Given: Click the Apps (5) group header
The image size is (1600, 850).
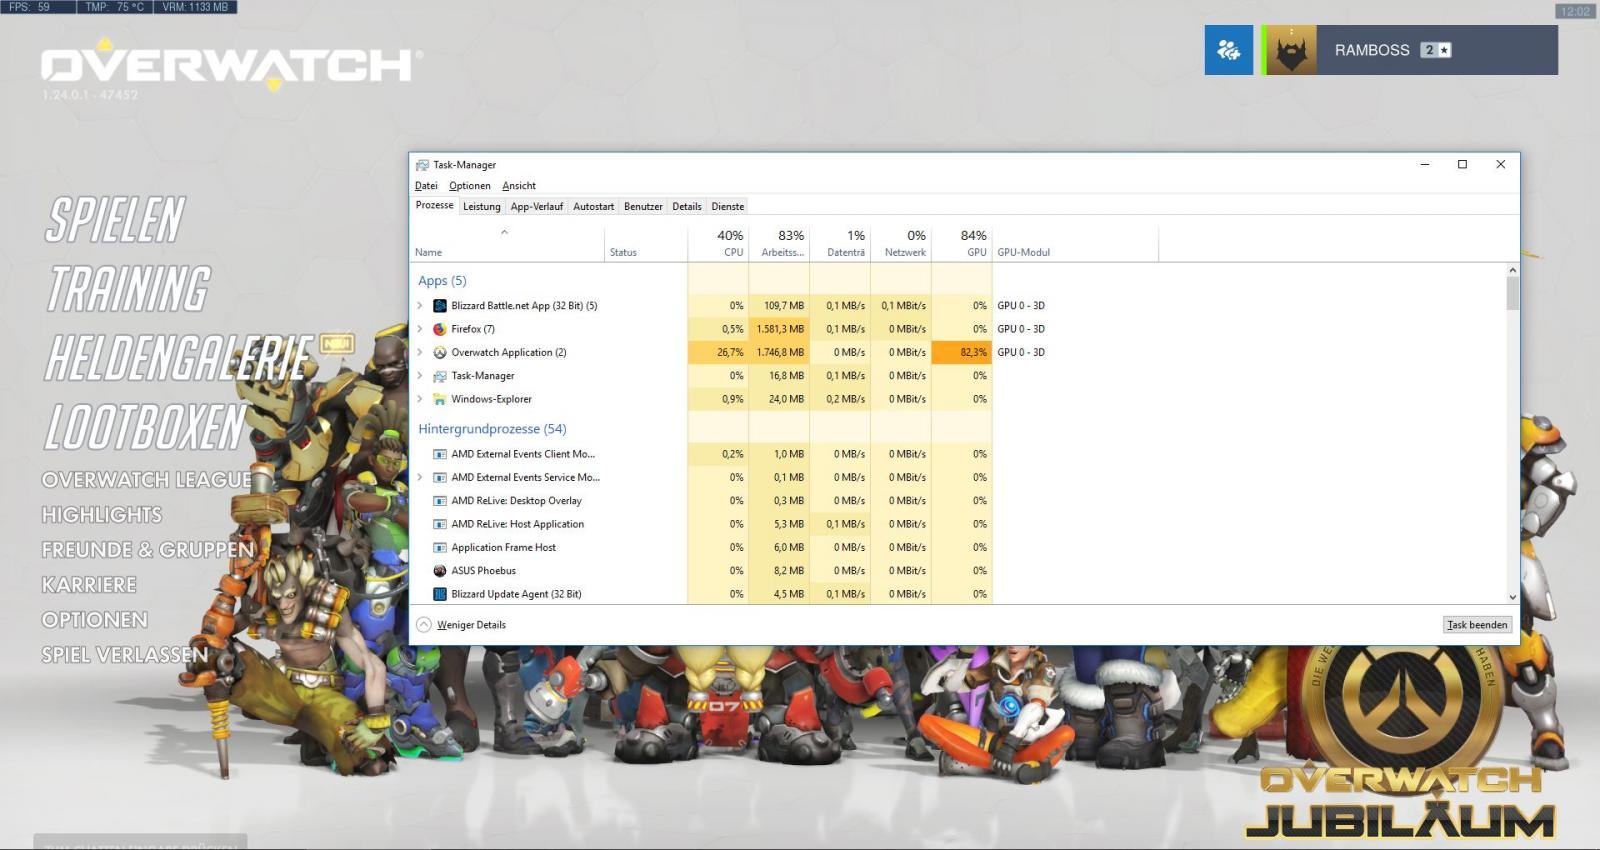Looking at the screenshot, I should click(x=442, y=281).
